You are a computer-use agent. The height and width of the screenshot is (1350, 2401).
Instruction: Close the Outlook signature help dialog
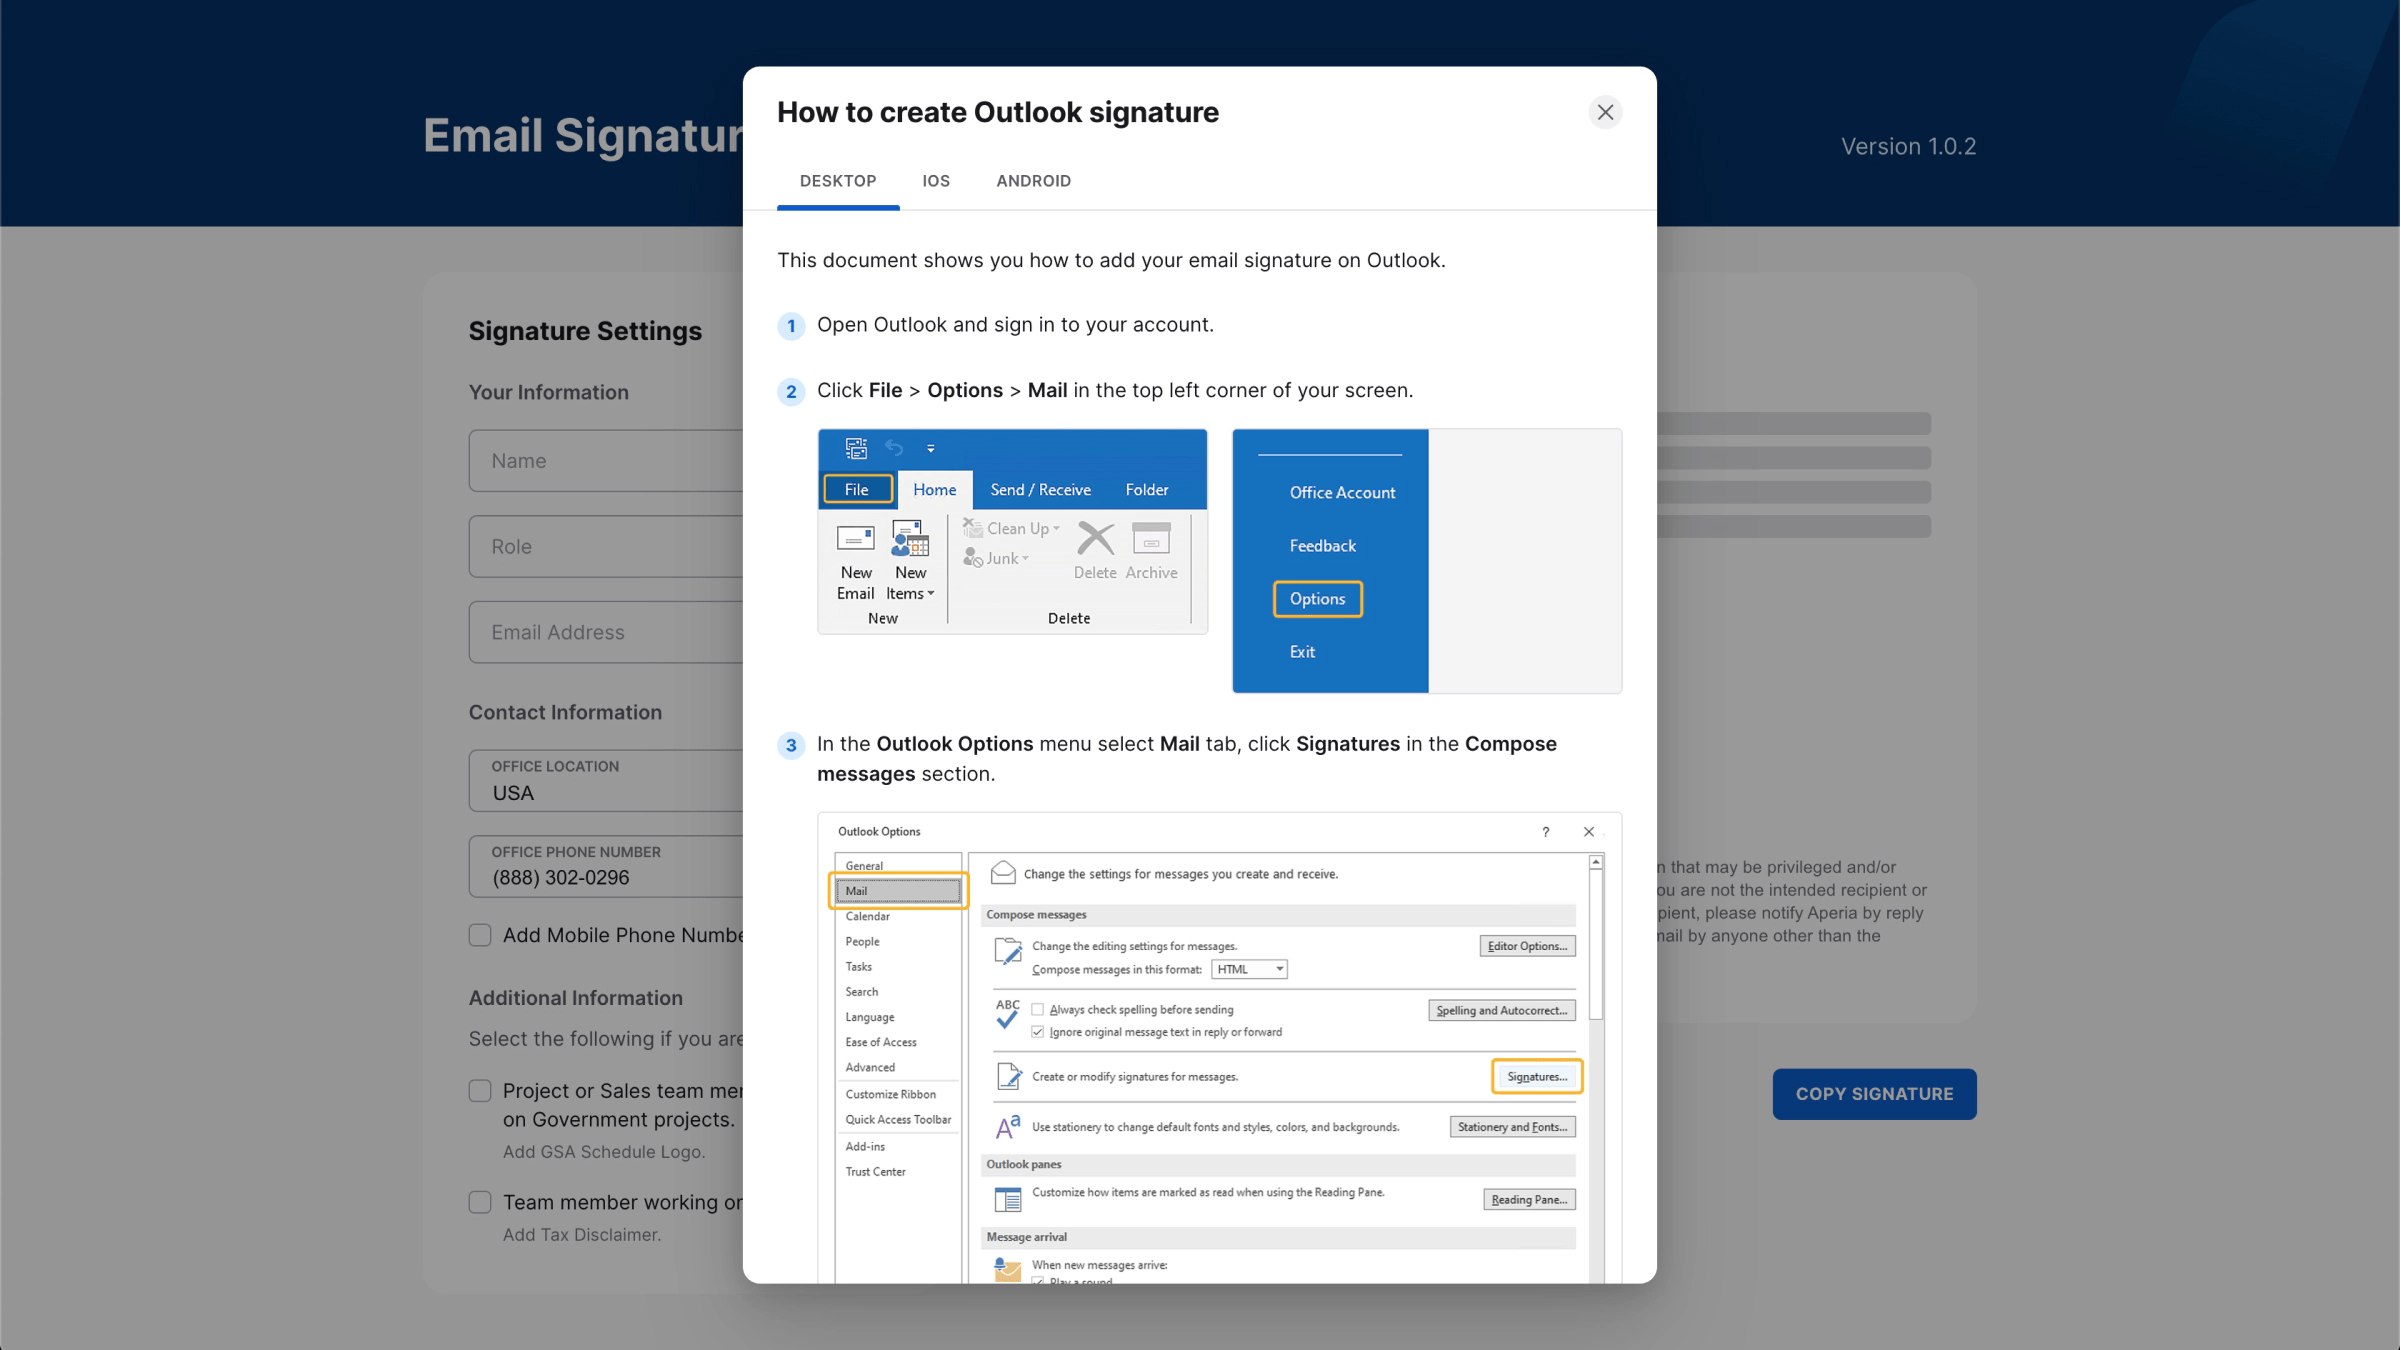[x=1605, y=112]
